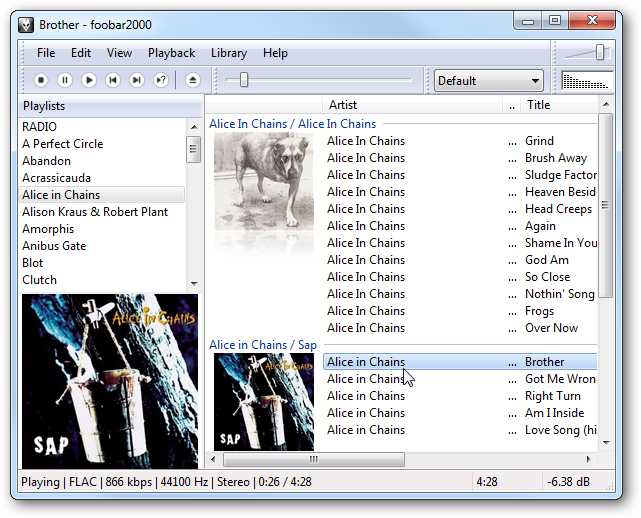Click the volume slider knob
This screenshot has height=518, width=641.
point(600,52)
